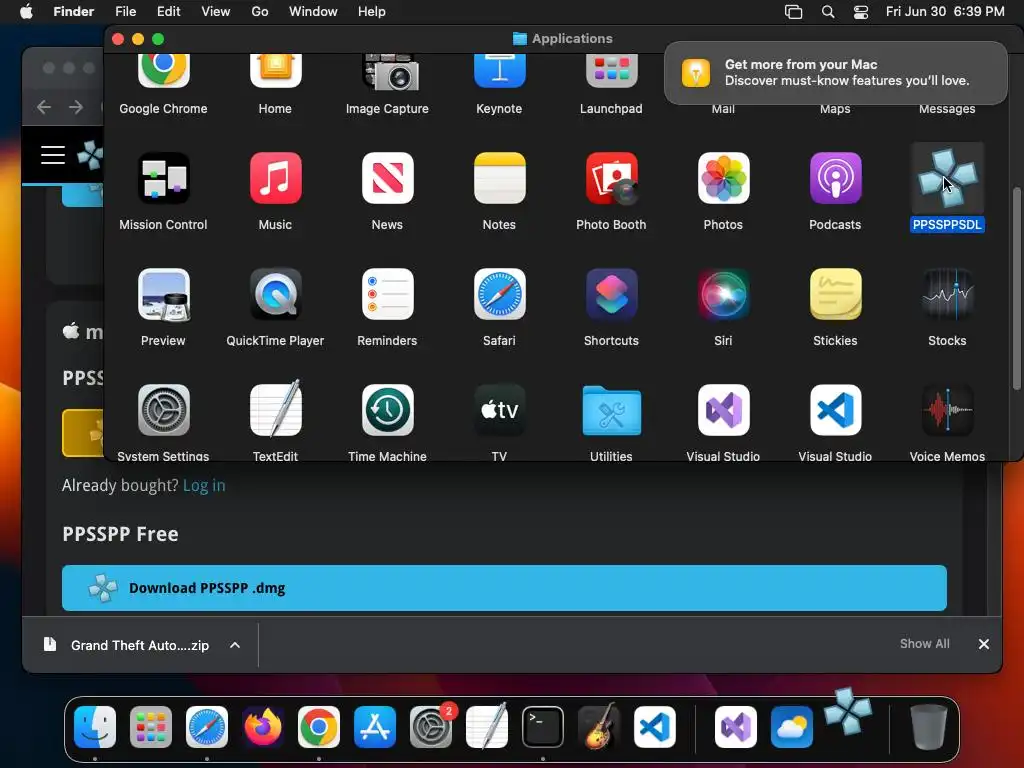Open Safari icon in Applications window

500,295
